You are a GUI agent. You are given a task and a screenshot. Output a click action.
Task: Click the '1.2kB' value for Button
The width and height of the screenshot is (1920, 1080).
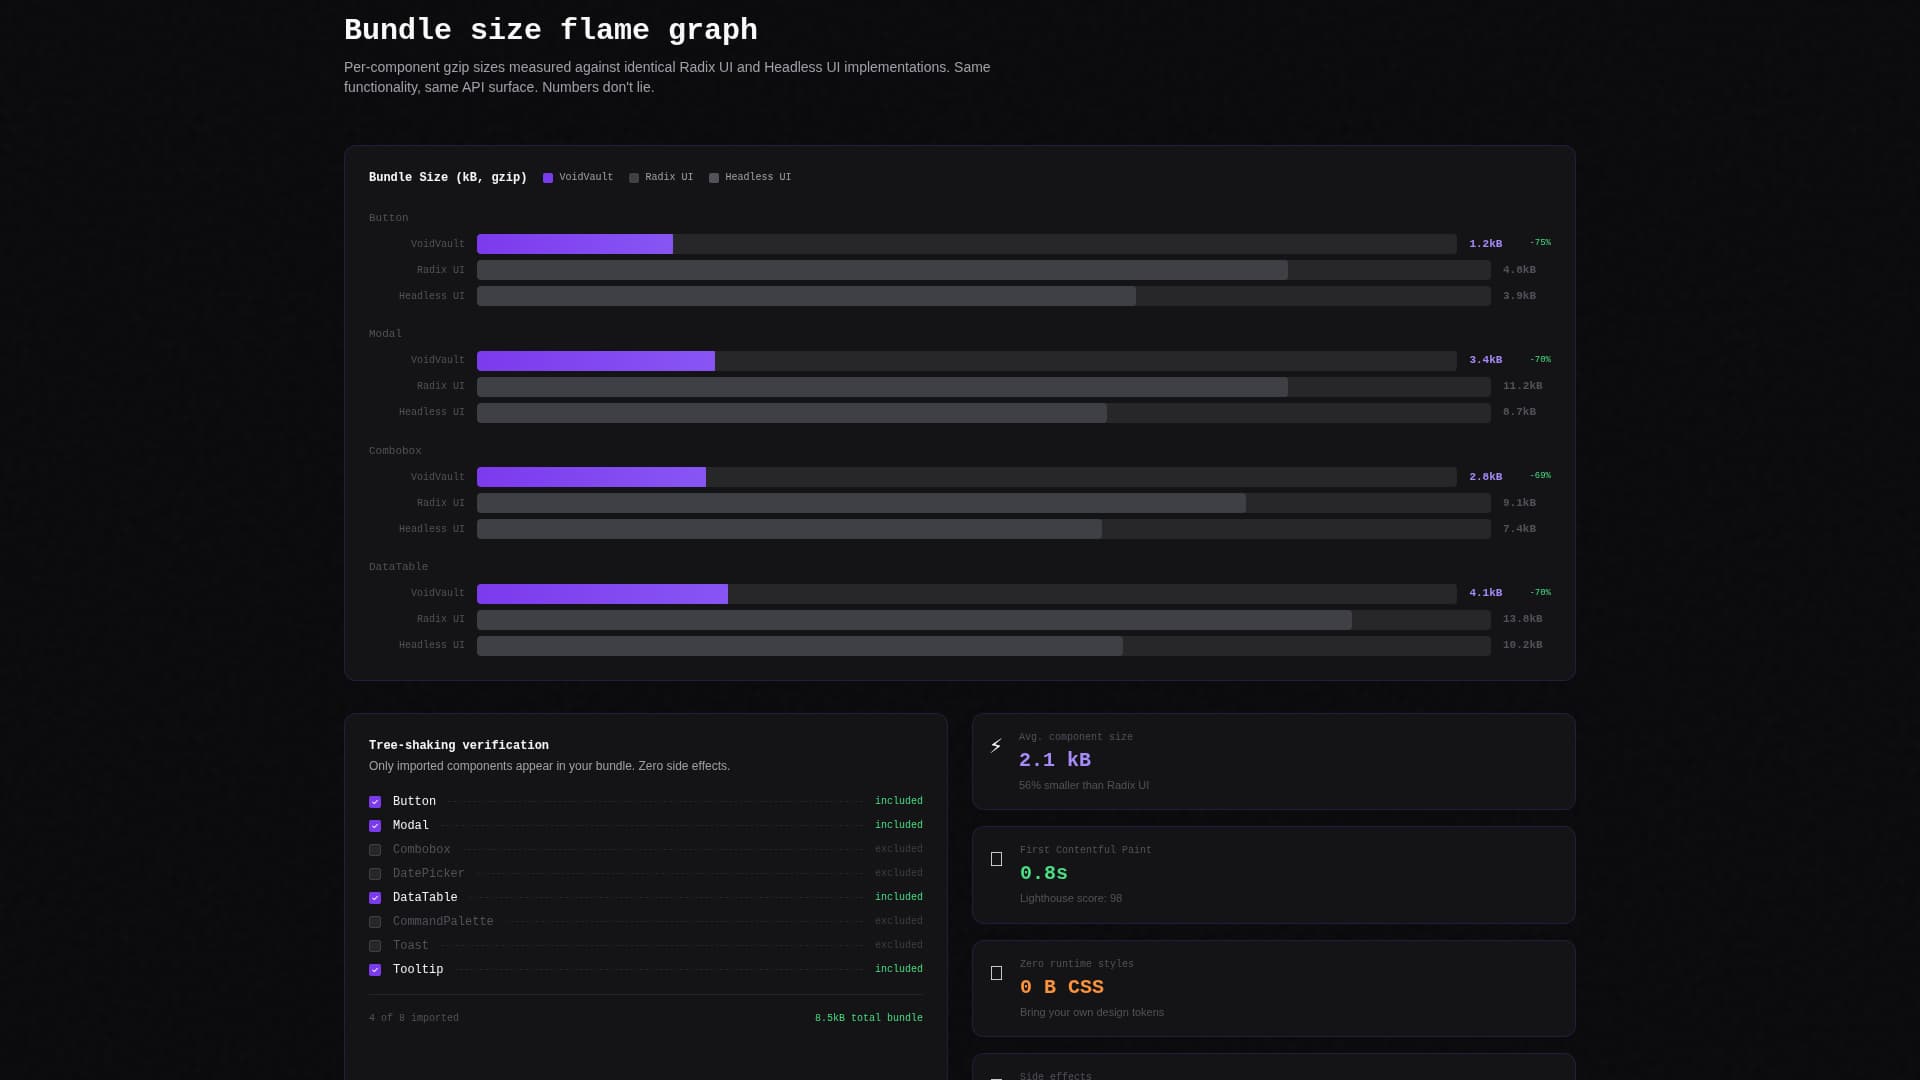coord(1485,244)
